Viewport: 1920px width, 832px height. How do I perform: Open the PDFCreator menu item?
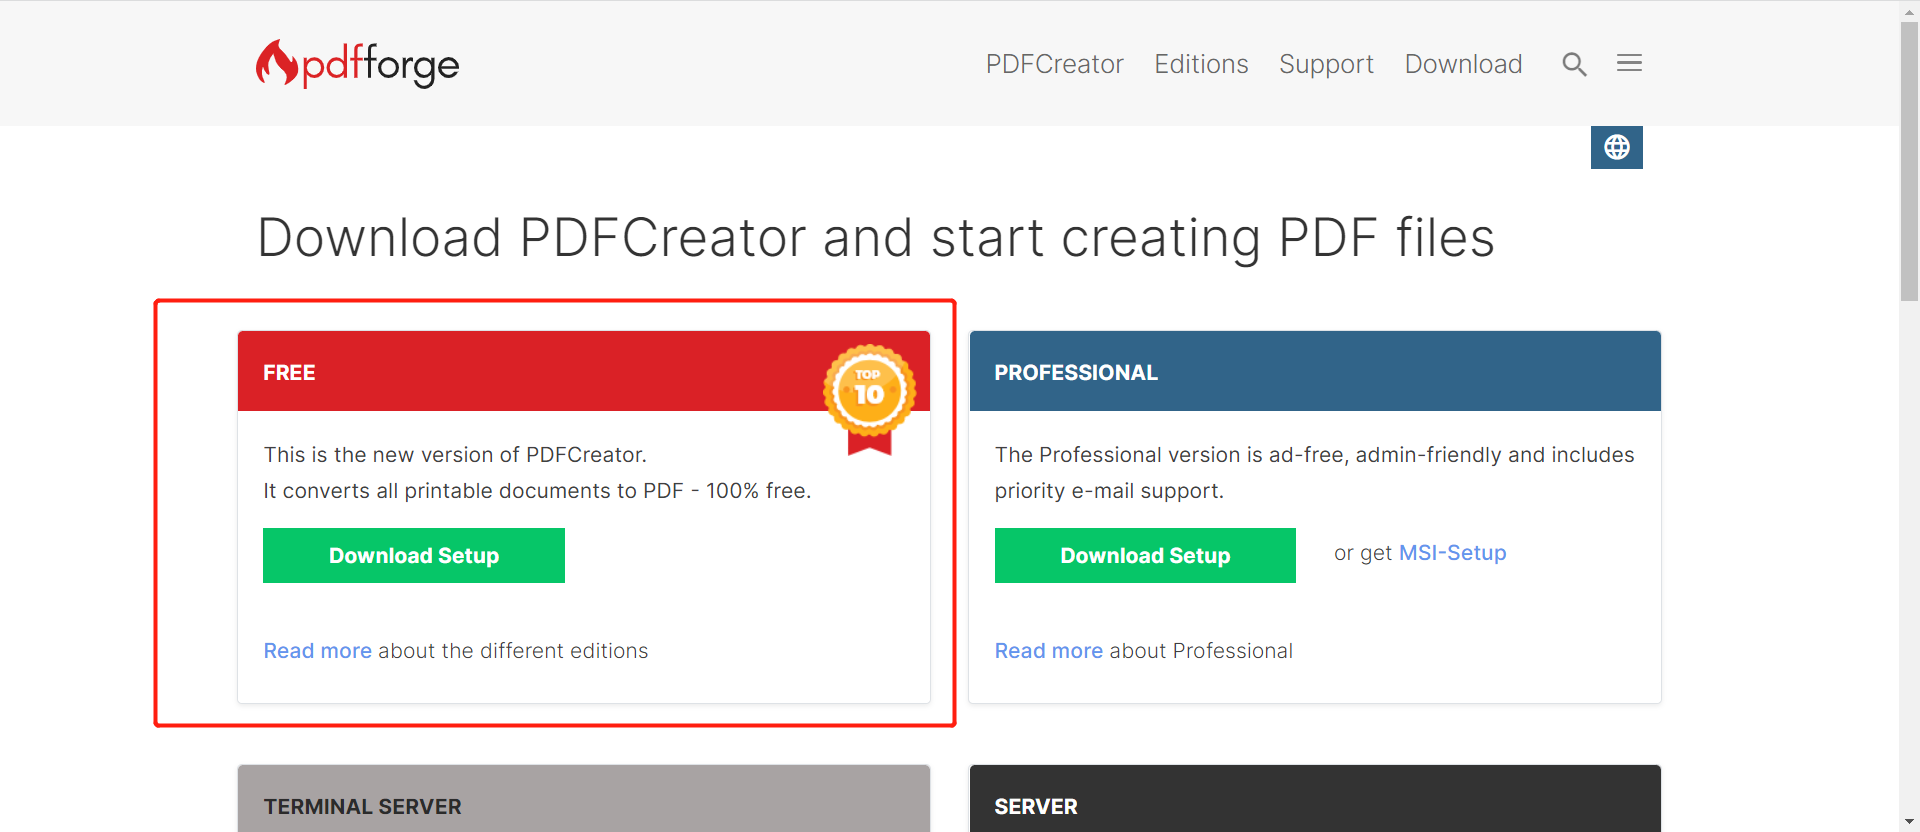[x=1054, y=64]
